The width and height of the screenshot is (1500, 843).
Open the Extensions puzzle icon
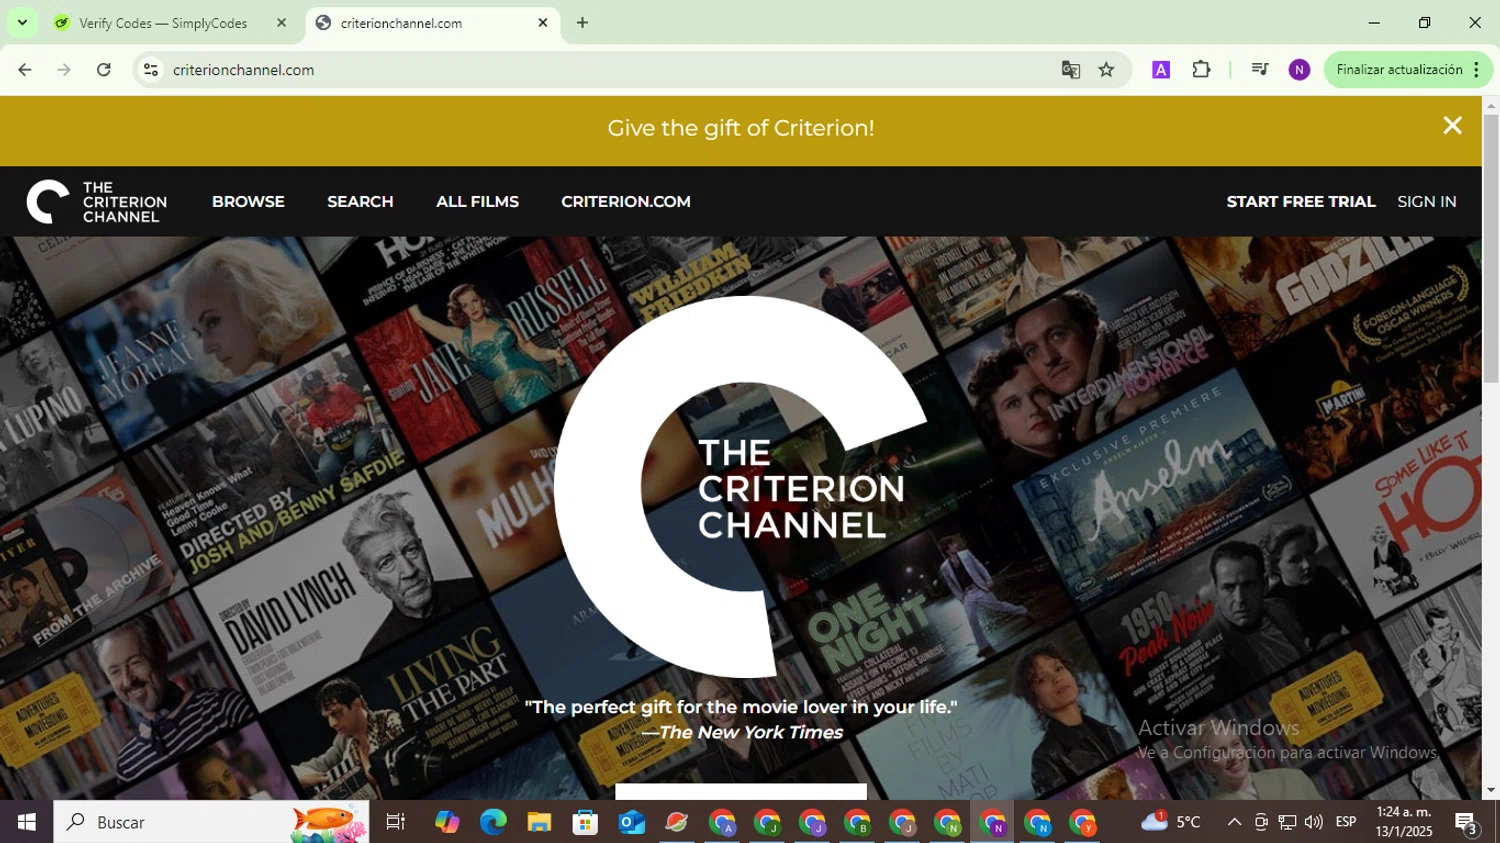point(1201,70)
